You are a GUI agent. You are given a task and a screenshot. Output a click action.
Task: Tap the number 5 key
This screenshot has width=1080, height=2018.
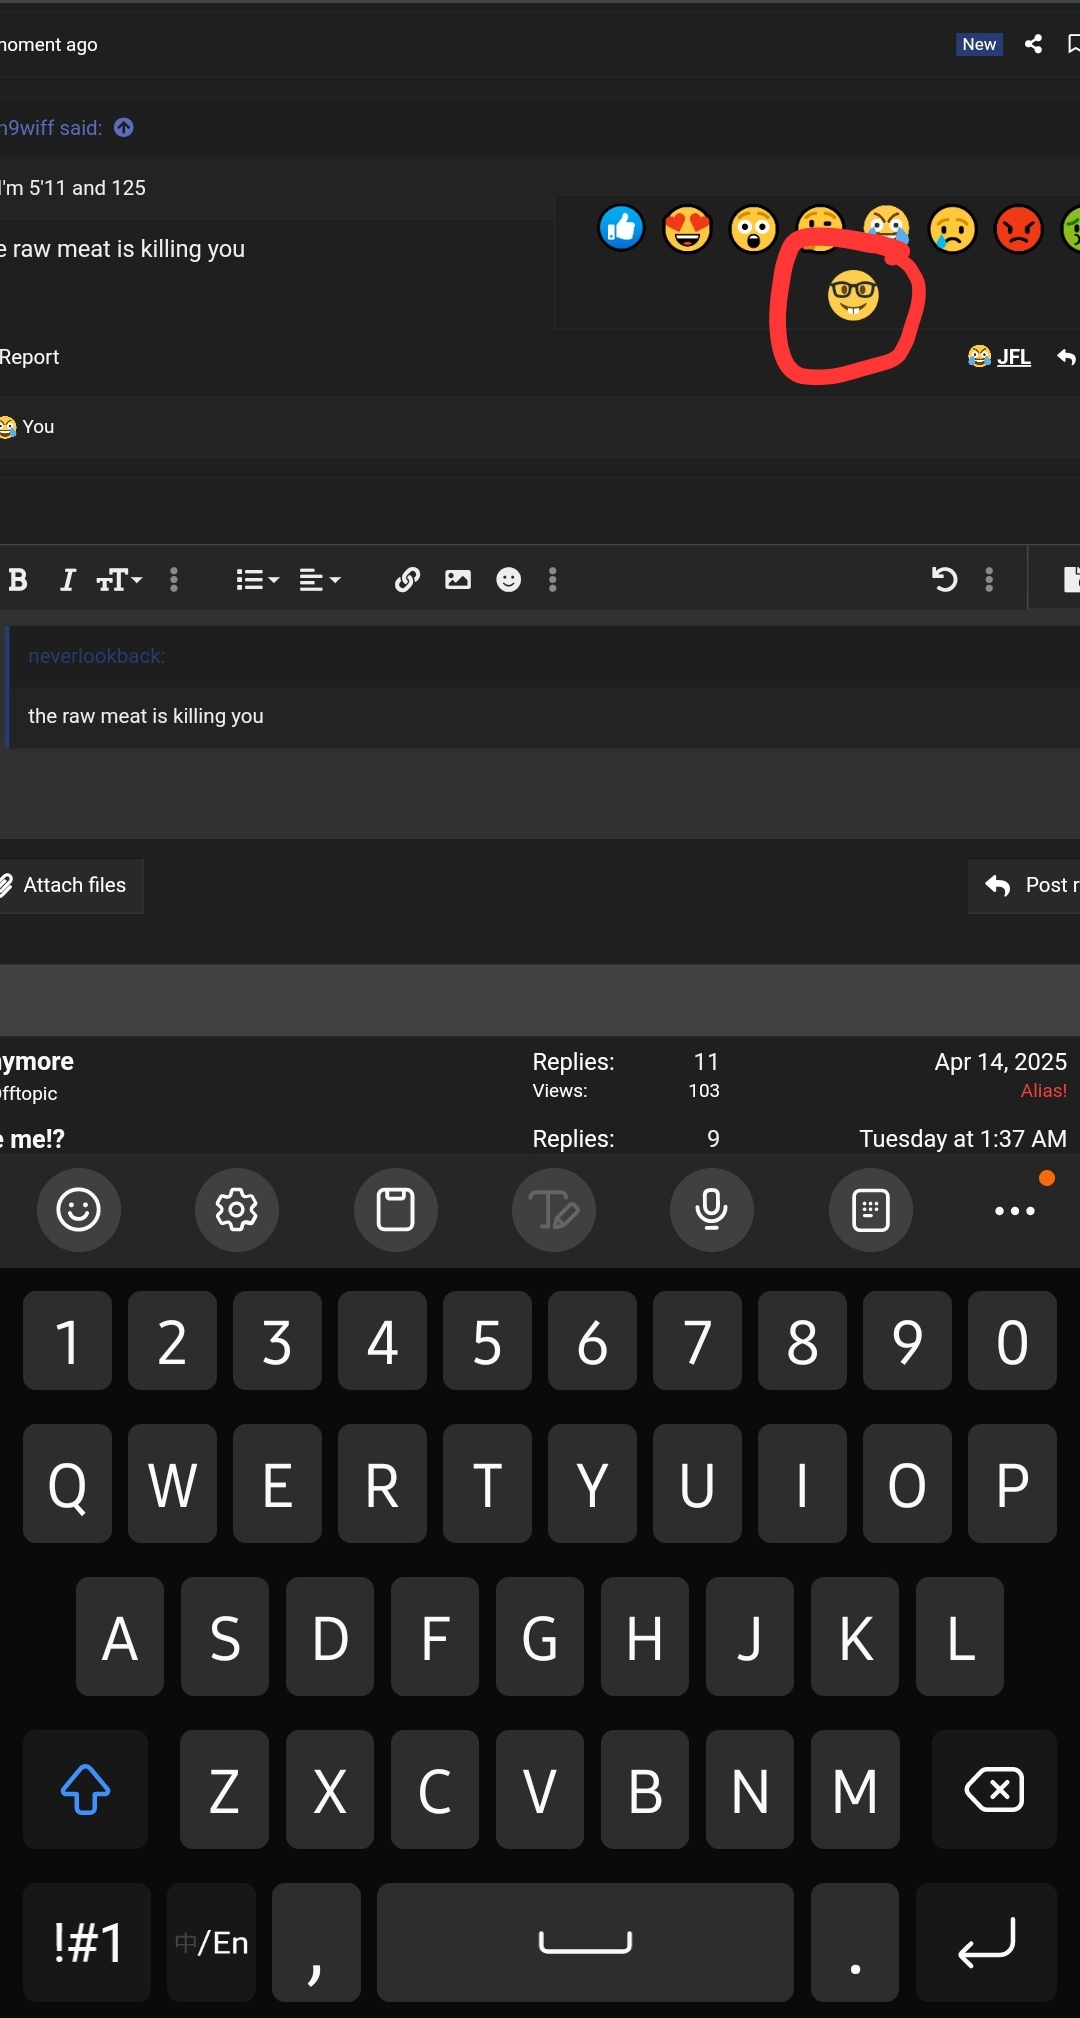pos(487,1340)
